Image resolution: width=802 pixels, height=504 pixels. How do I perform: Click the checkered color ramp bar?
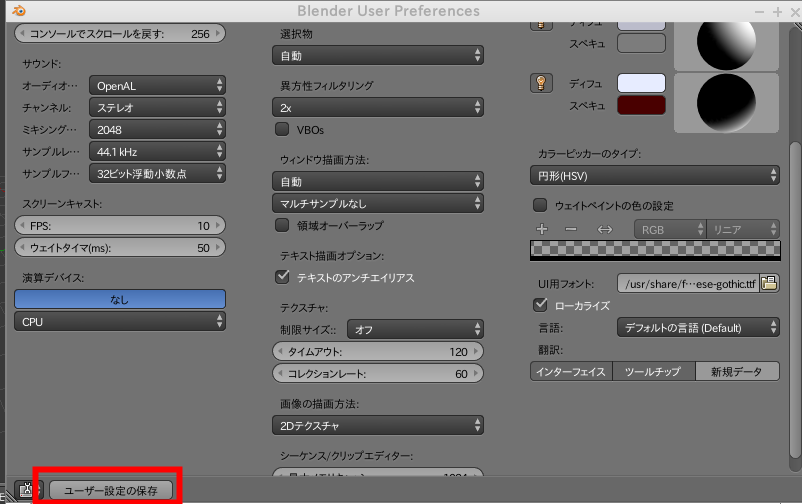pos(655,250)
